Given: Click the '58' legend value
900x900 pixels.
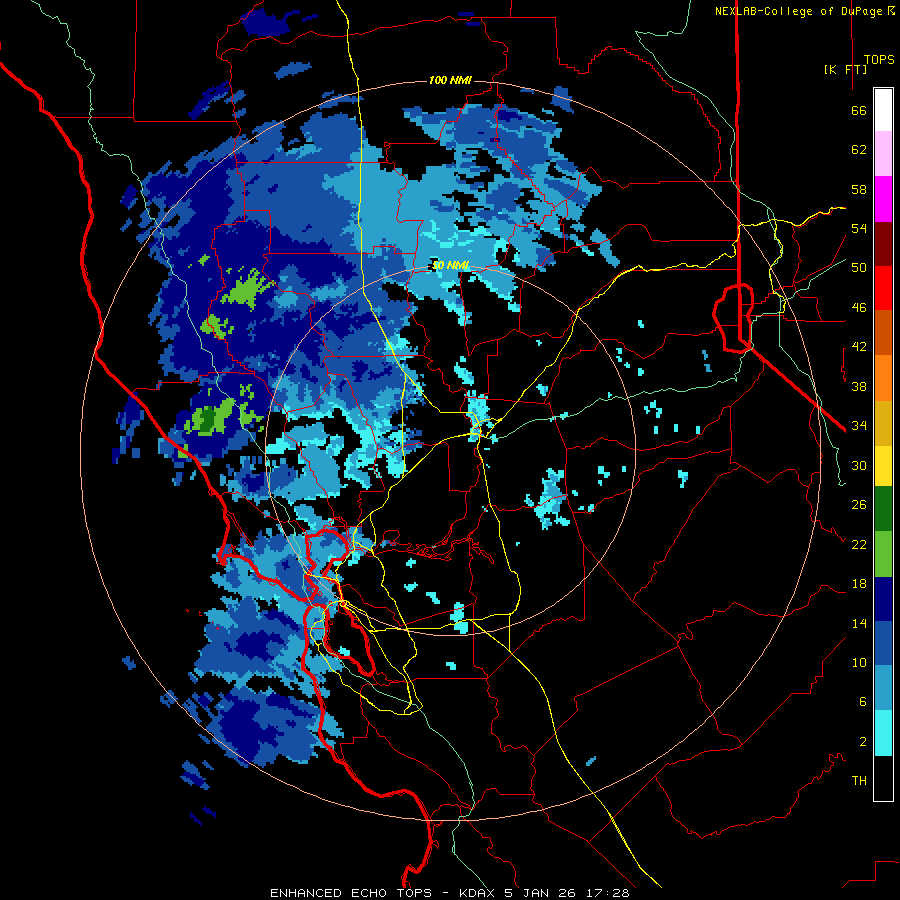Looking at the screenshot, I should coord(859,189).
